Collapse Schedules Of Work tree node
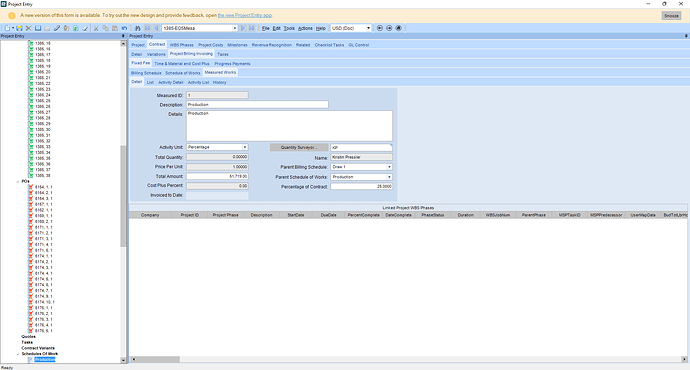The image size is (690, 370). pos(18,354)
